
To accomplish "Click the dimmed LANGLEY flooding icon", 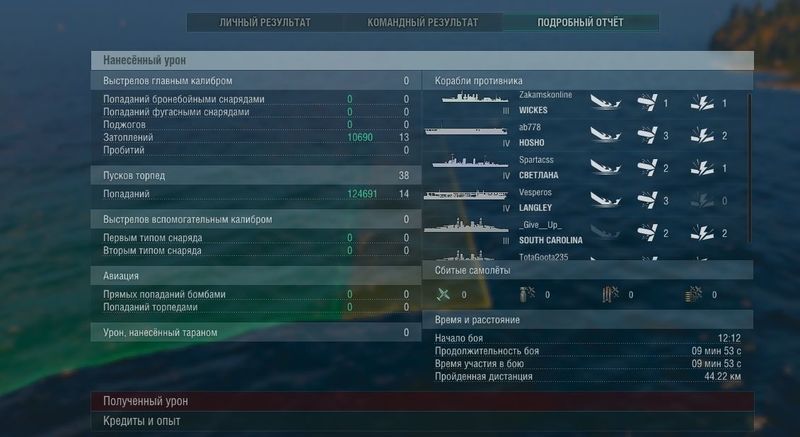I will click(703, 200).
